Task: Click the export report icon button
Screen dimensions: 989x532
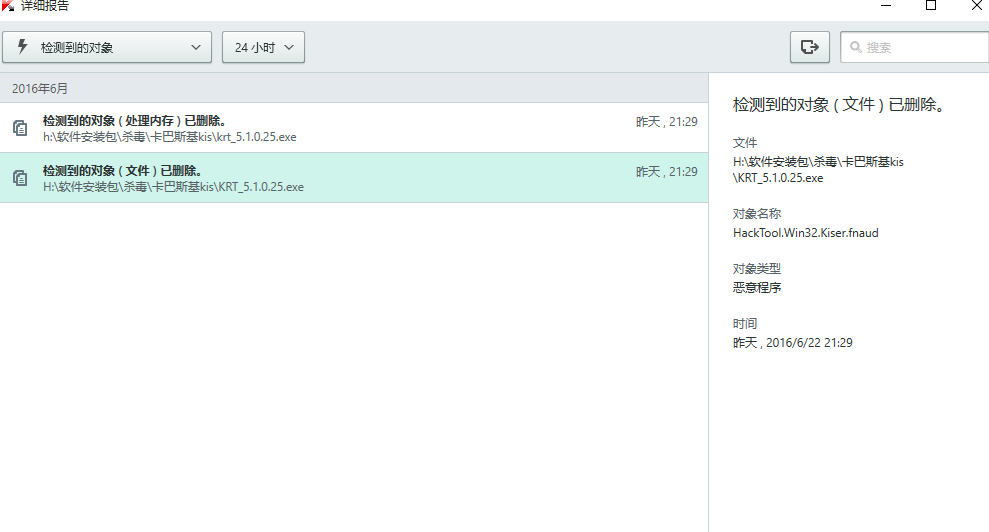Action: coord(810,47)
